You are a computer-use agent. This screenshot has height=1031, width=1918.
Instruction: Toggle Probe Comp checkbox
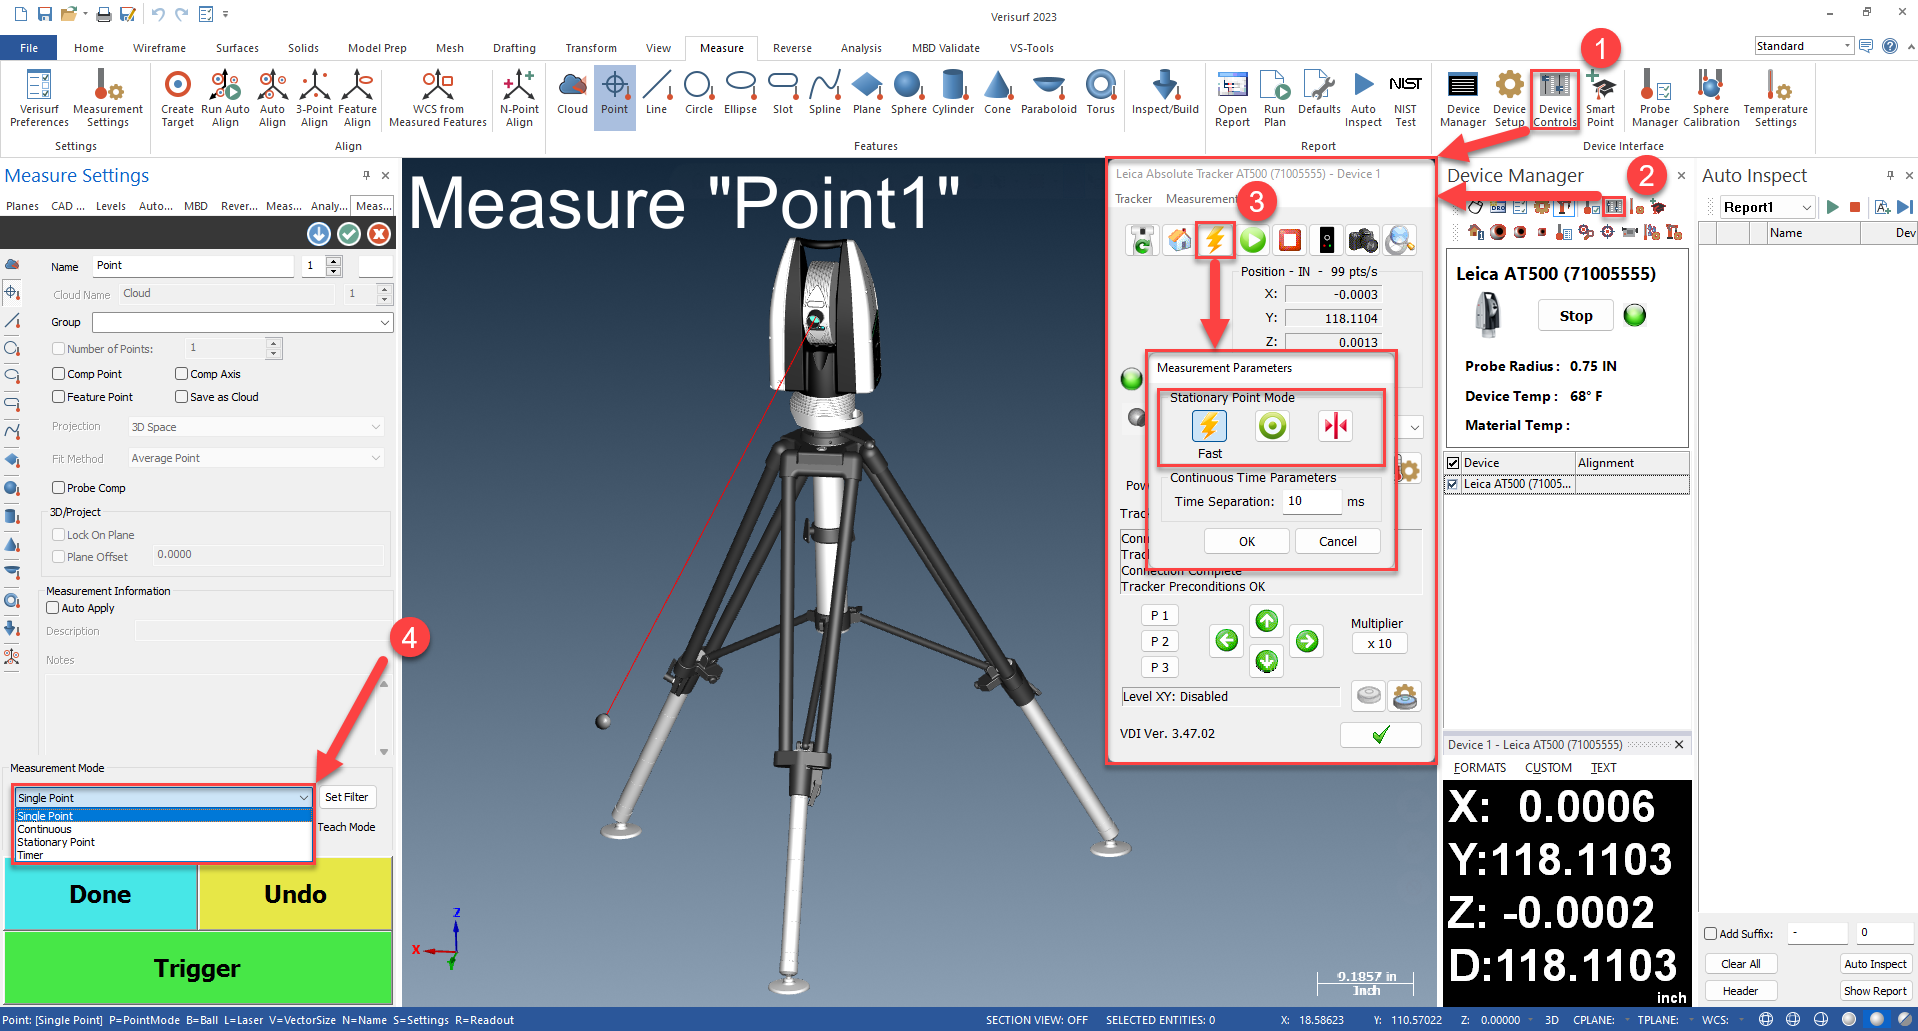pyautogui.click(x=58, y=488)
